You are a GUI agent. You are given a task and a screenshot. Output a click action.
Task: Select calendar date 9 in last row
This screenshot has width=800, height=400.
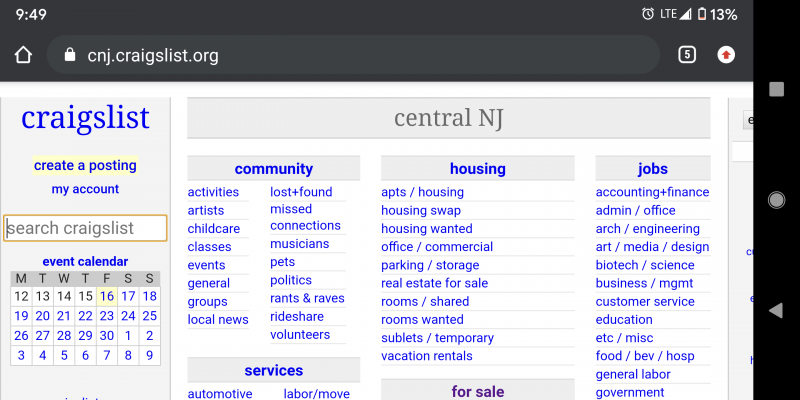(x=149, y=355)
